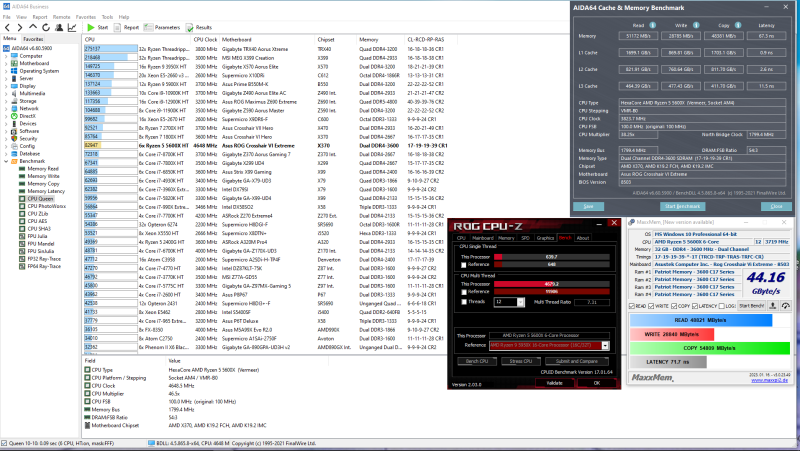
Task: Click the MaxxMem upload result icon
Action: point(772,306)
